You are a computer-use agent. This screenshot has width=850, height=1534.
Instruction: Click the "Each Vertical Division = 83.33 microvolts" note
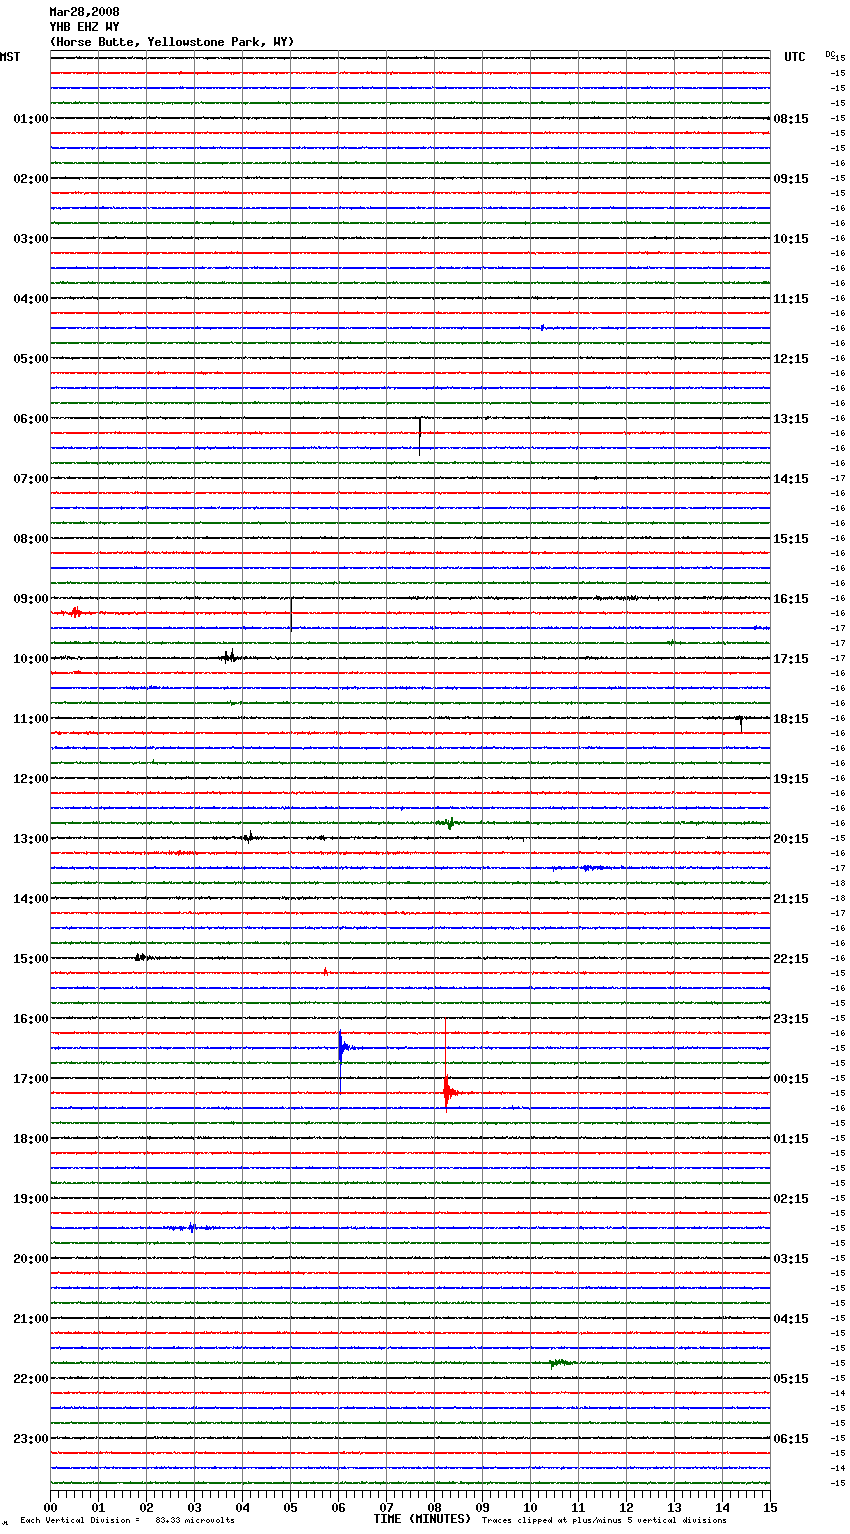click(x=128, y=1521)
